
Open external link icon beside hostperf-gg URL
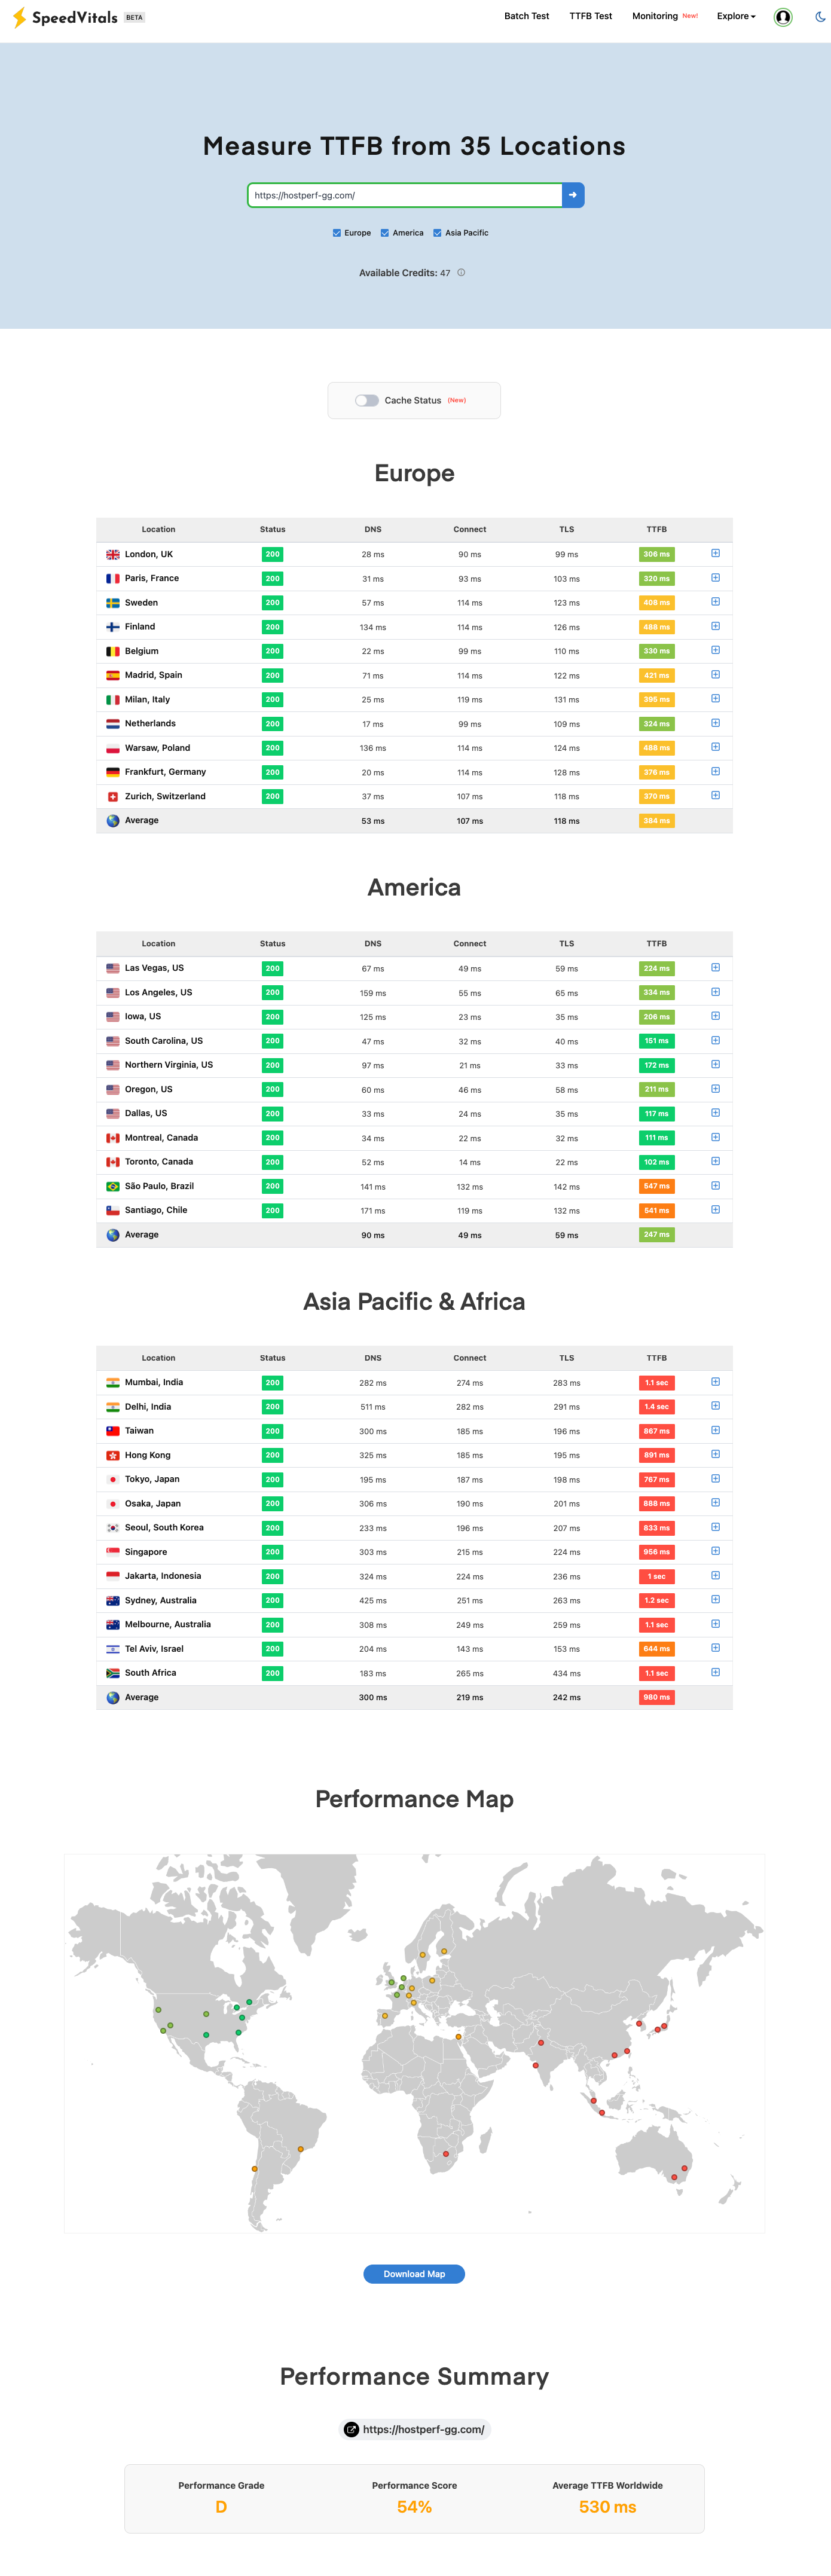click(351, 2429)
